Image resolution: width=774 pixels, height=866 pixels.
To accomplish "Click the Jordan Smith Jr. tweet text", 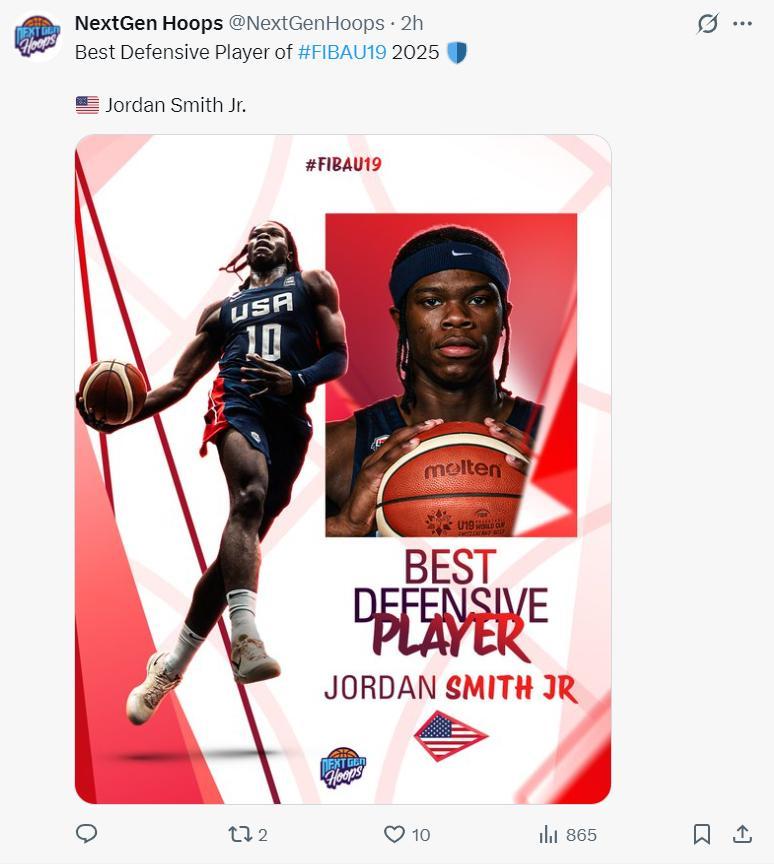I will 175,105.
